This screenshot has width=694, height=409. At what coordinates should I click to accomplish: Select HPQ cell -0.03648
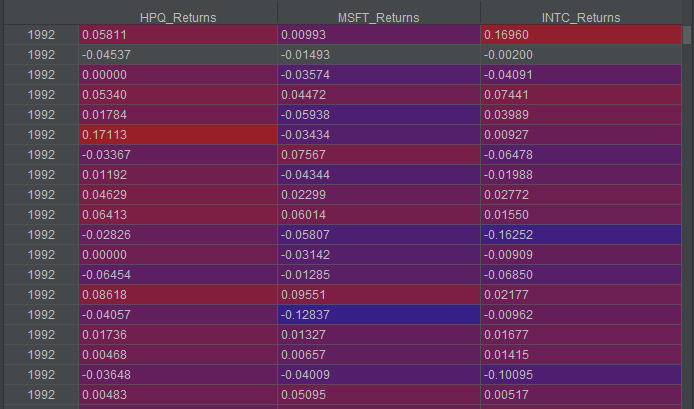click(178, 375)
